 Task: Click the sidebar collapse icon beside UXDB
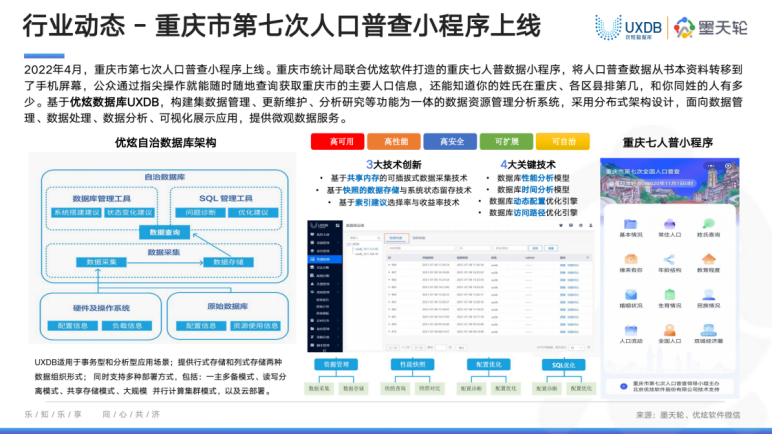point(337,225)
